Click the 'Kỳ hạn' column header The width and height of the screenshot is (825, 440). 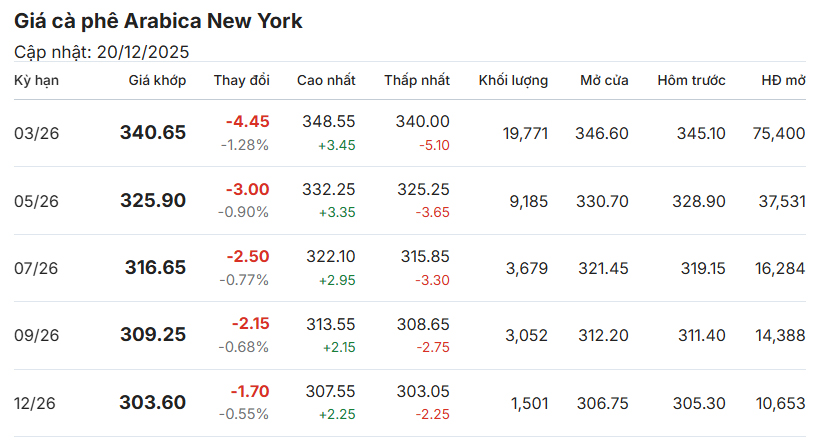click(x=35, y=80)
